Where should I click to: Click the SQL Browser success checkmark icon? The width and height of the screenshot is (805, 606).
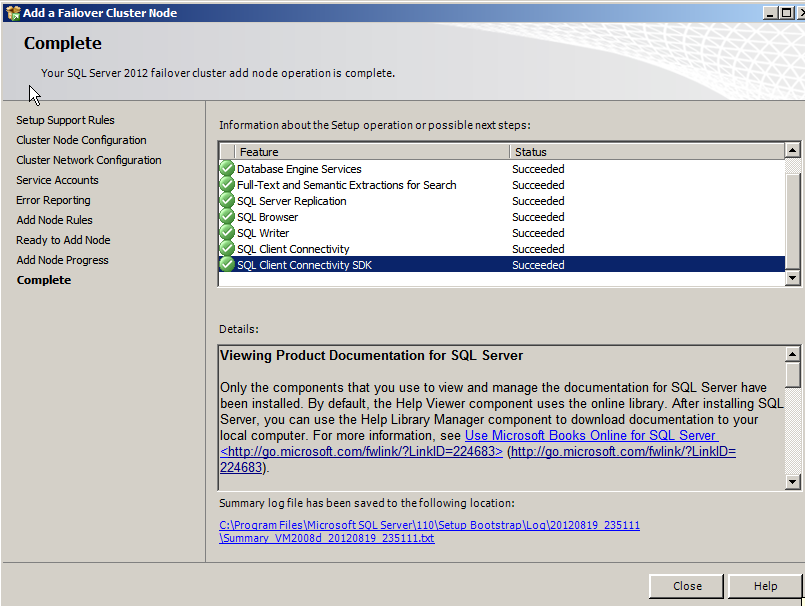tap(226, 216)
